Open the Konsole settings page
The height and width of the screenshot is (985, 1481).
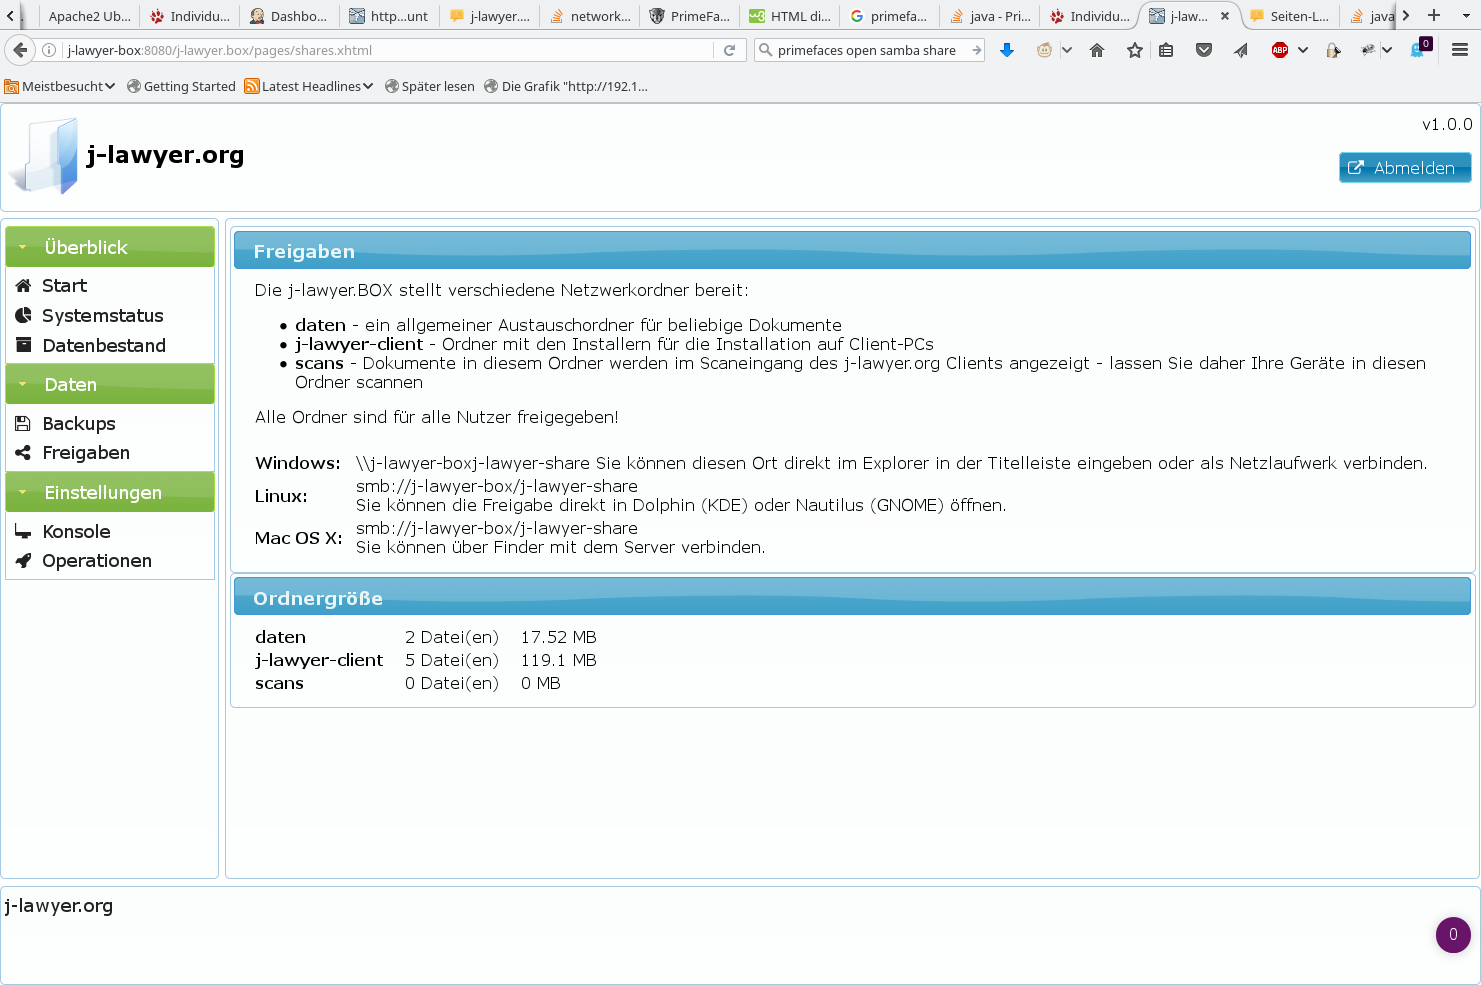click(x=62, y=532)
